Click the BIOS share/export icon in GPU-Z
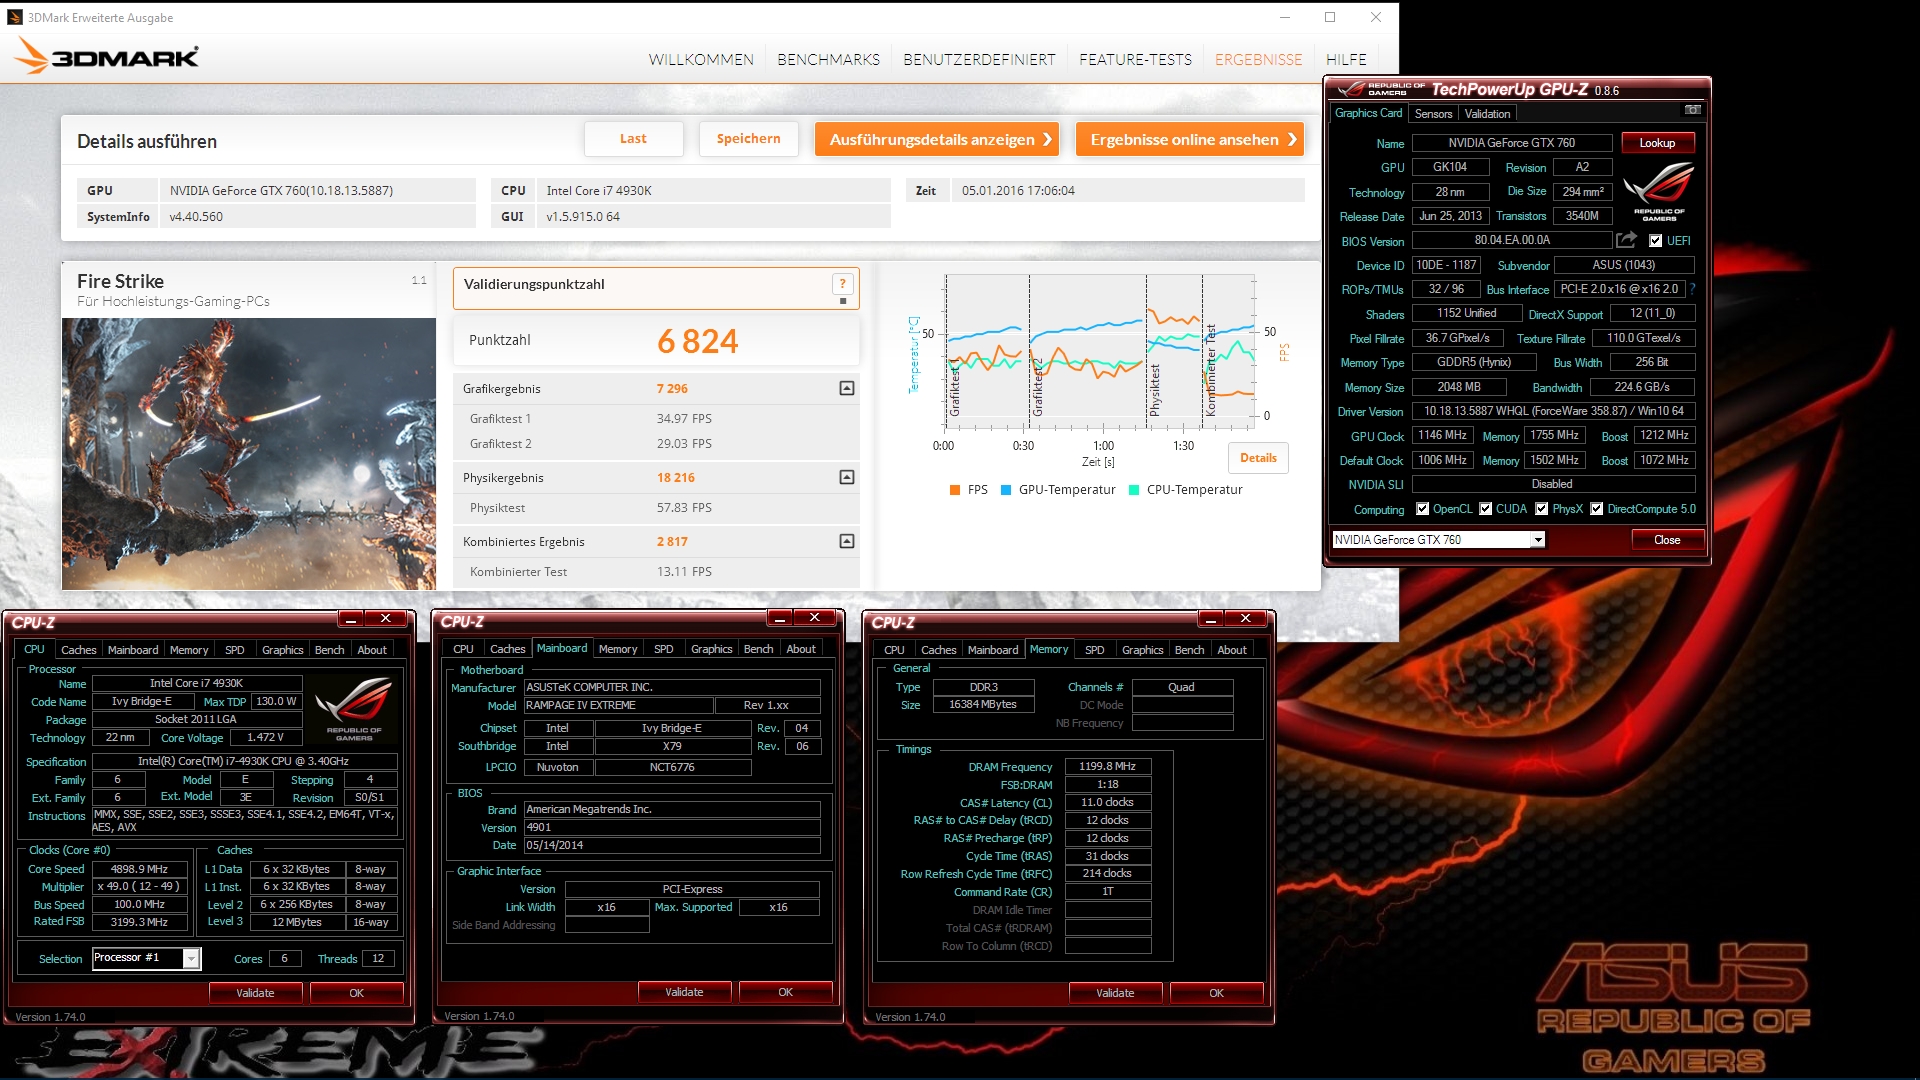 click(1626, 240)
